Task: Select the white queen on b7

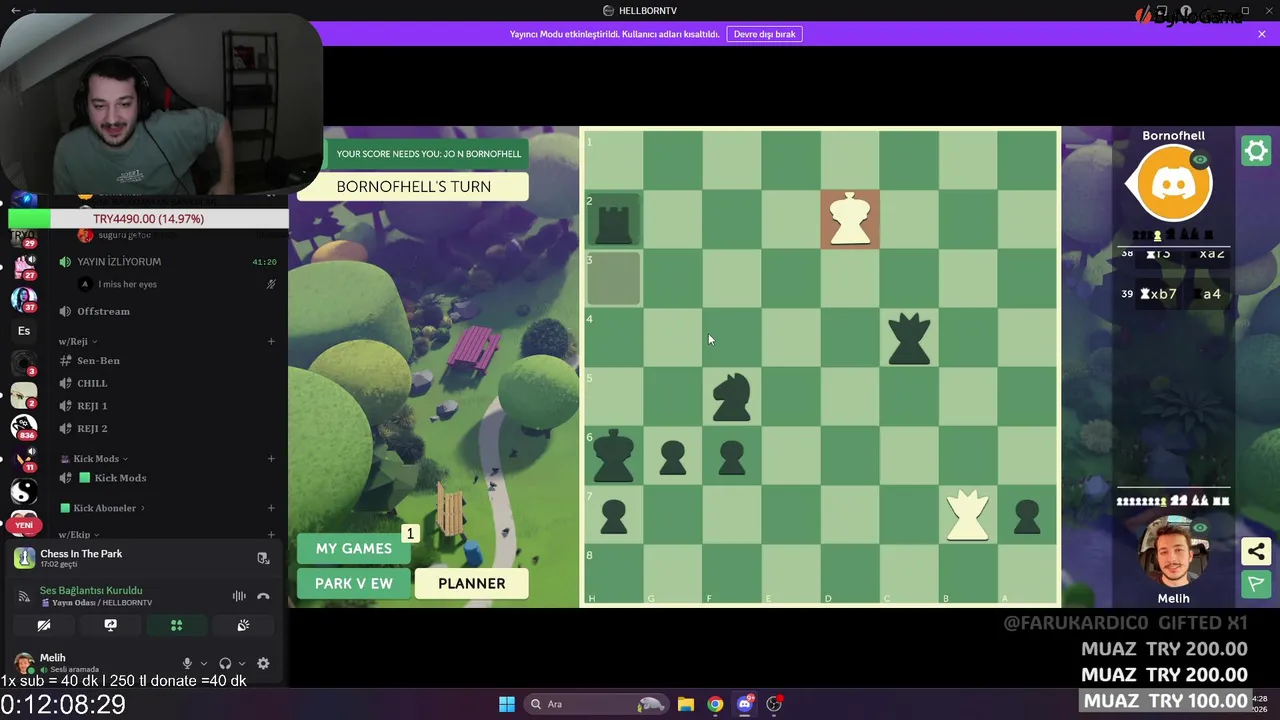Action: (967, 515)
